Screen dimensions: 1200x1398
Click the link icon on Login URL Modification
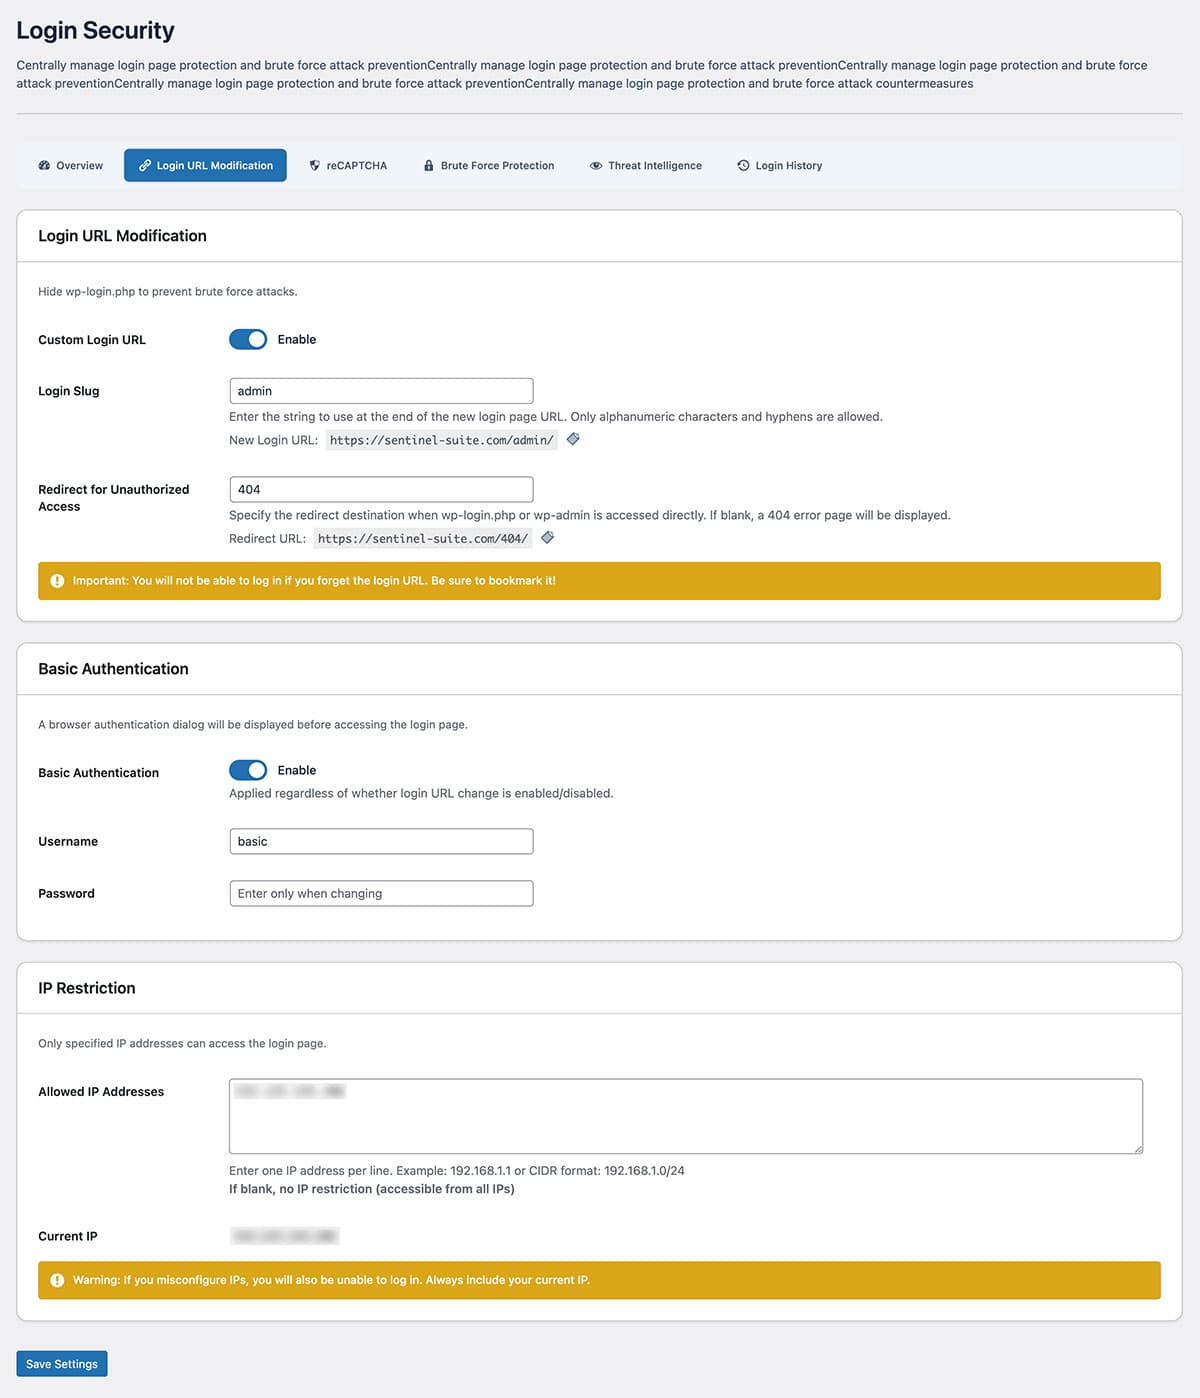[145, 166]
